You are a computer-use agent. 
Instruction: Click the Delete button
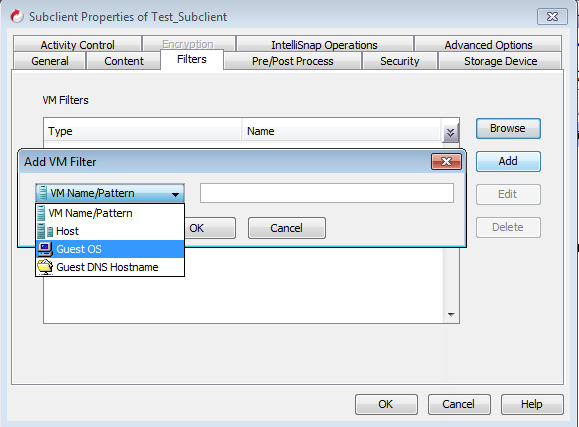508,227
